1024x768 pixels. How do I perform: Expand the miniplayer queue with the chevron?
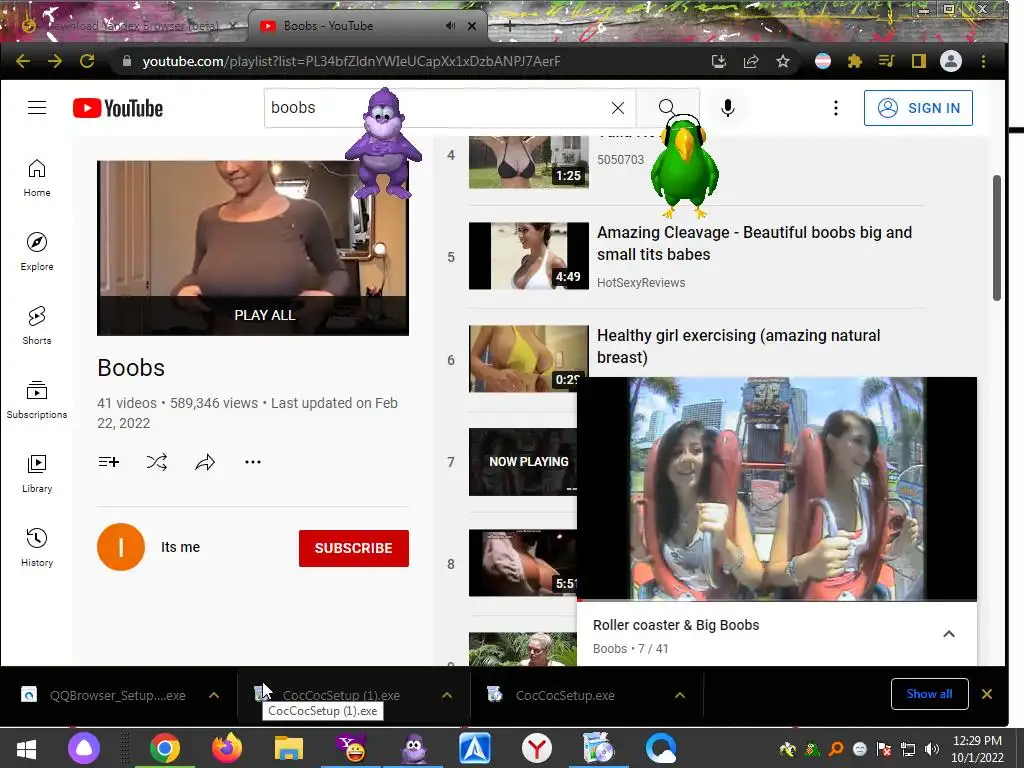pyautogui.click(x=949, y=634)
